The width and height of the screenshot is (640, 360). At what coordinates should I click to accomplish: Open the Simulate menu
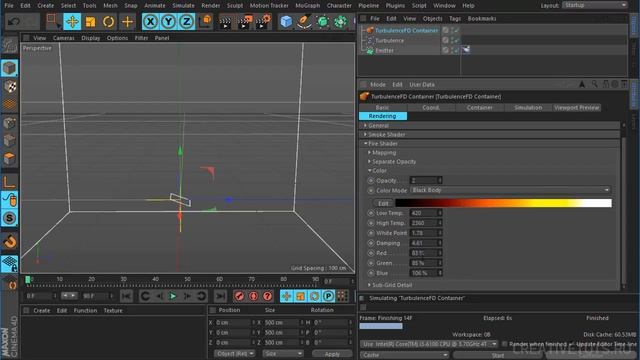click(183, 6)
